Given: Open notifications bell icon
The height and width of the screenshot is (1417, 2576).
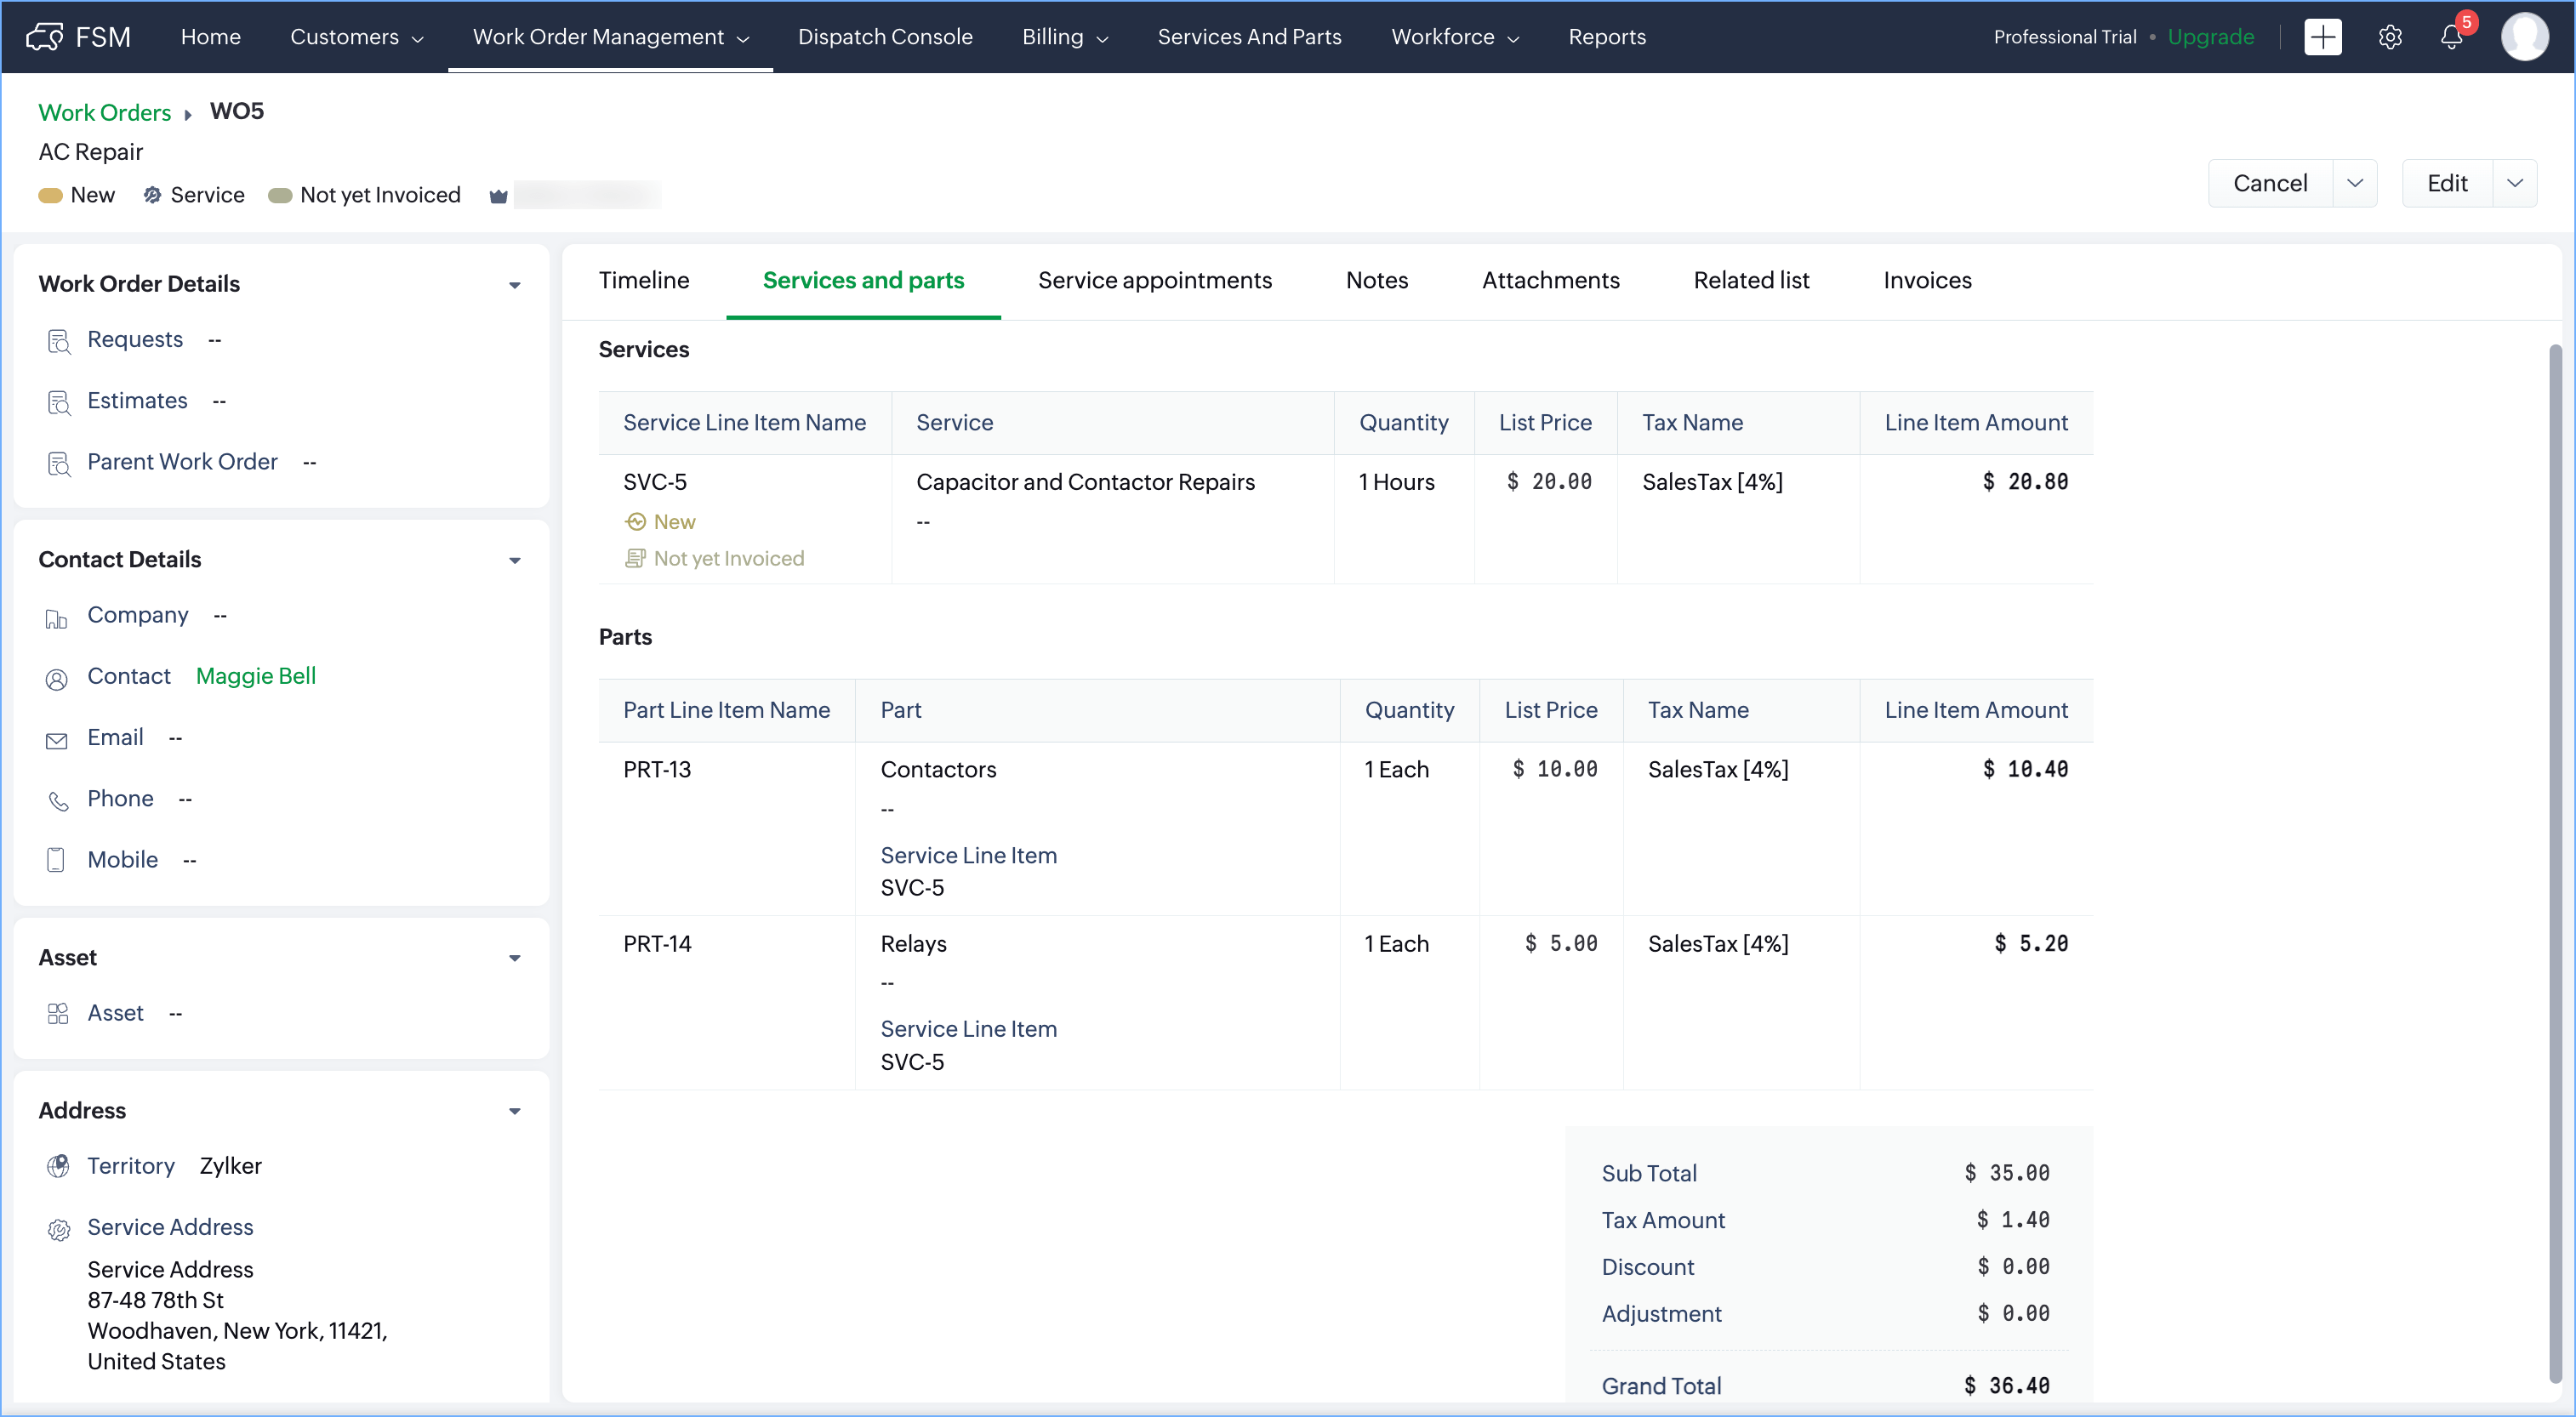Looking at the screenshot, I should (2451, 37).
